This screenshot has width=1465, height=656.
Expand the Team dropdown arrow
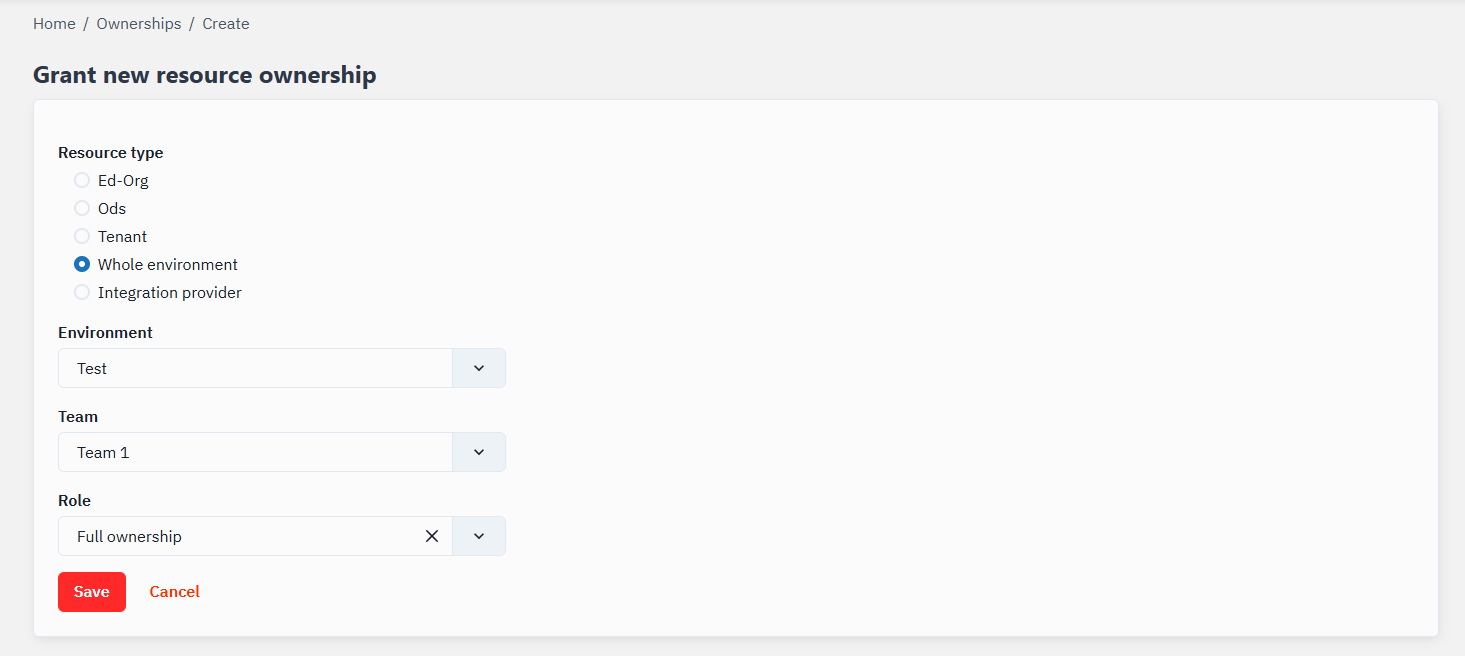[479, 452]
